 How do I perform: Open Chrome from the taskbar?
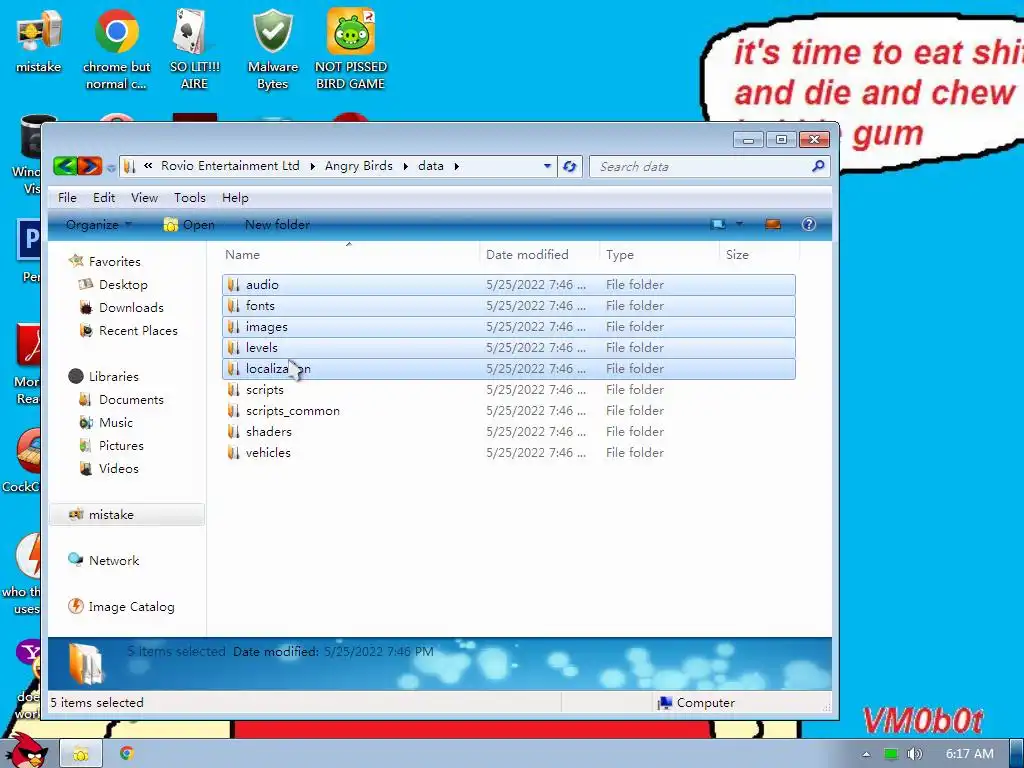click(x=127, y=753)
